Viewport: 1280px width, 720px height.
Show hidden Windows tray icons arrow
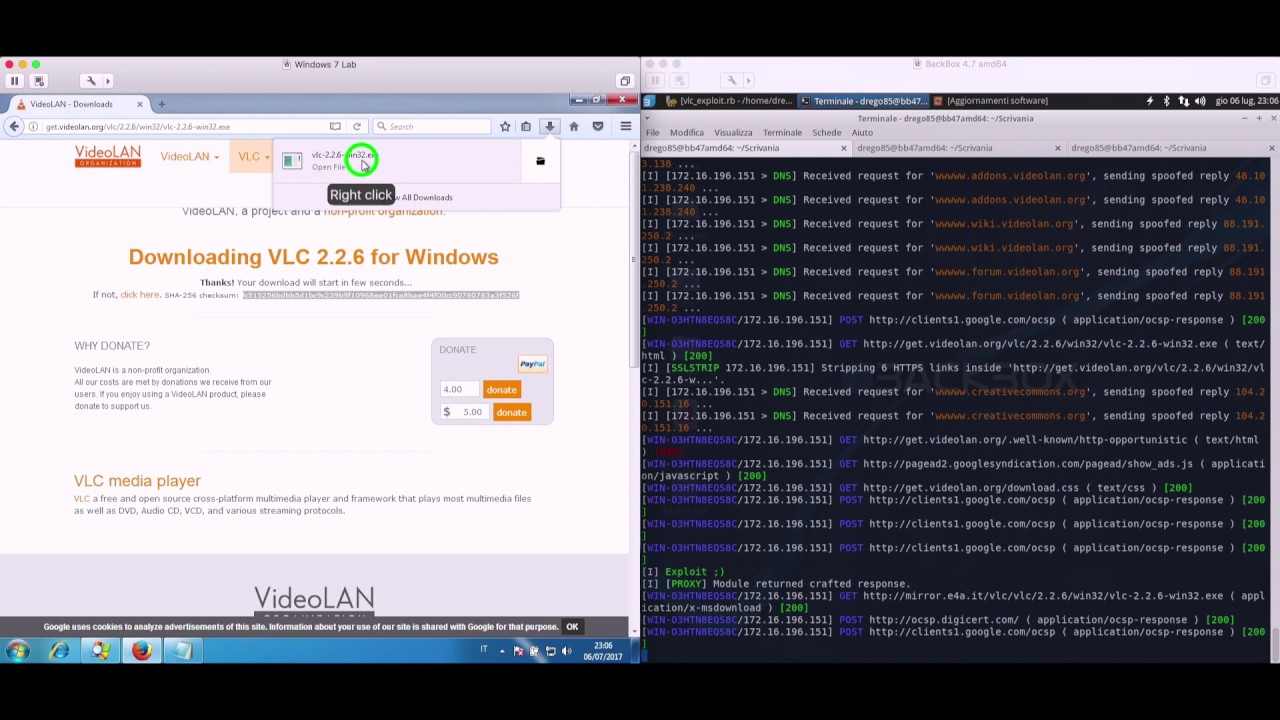click(x=502, y=652)
